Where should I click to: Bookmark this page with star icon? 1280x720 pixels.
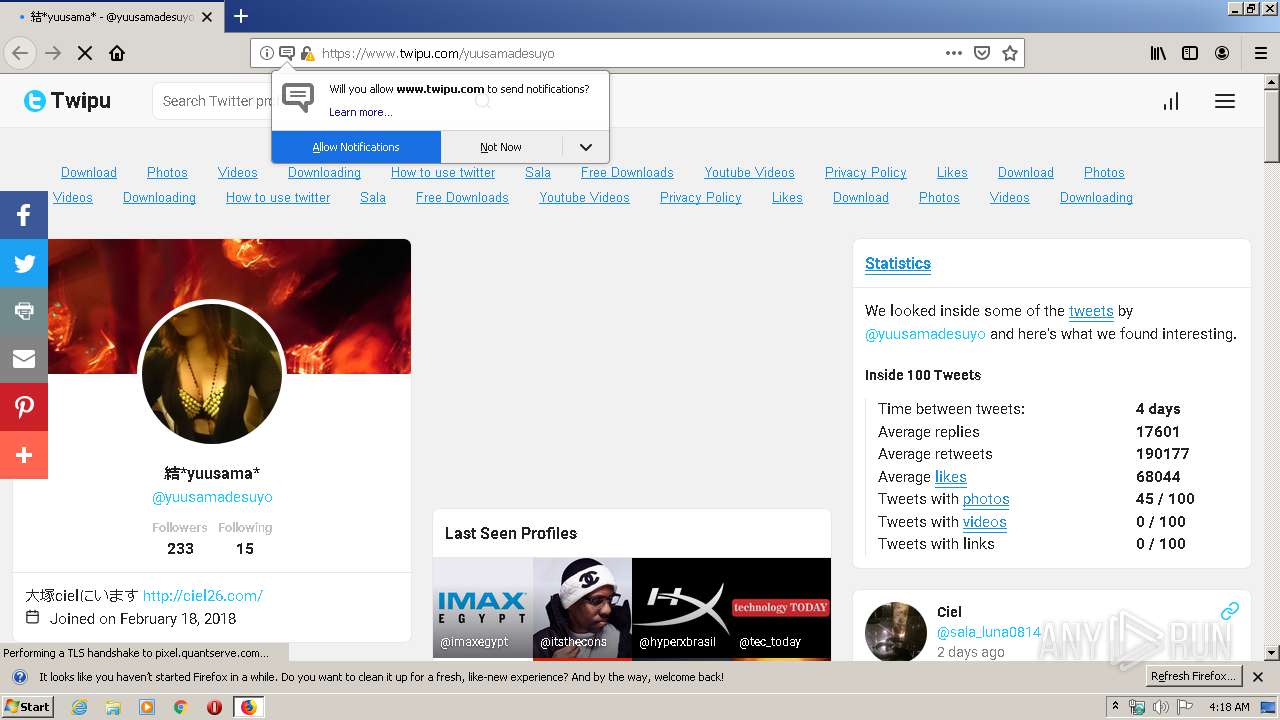point(1010,53)
